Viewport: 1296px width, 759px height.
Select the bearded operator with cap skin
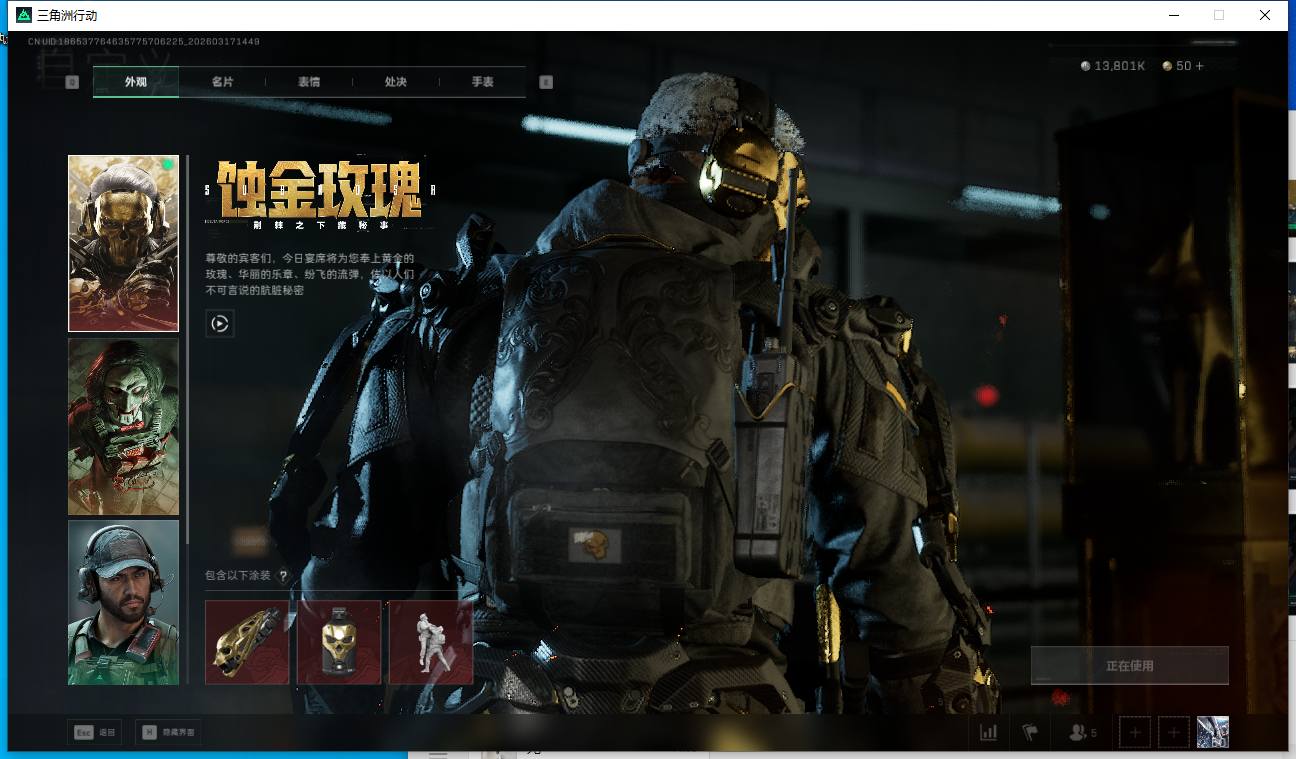pyautogui.click(x=123, y=602)
